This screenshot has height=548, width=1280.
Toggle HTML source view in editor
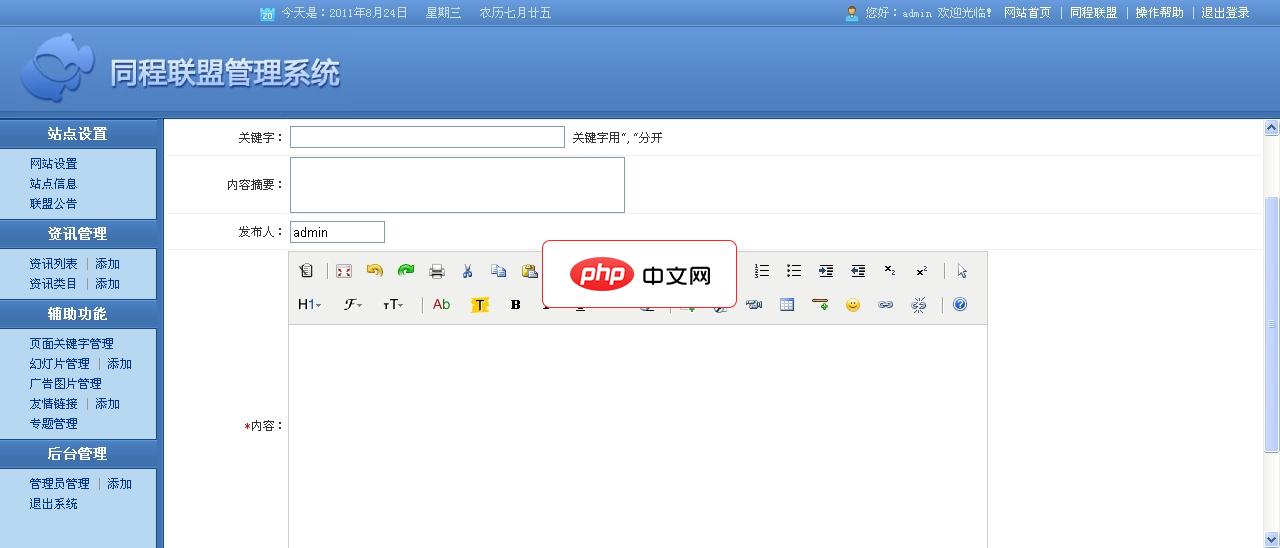pos(307,271)
